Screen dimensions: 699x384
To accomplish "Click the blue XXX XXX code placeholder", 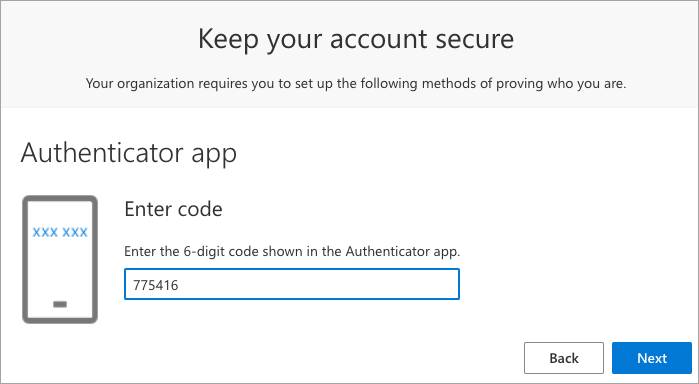I will [x=60, y=232].
